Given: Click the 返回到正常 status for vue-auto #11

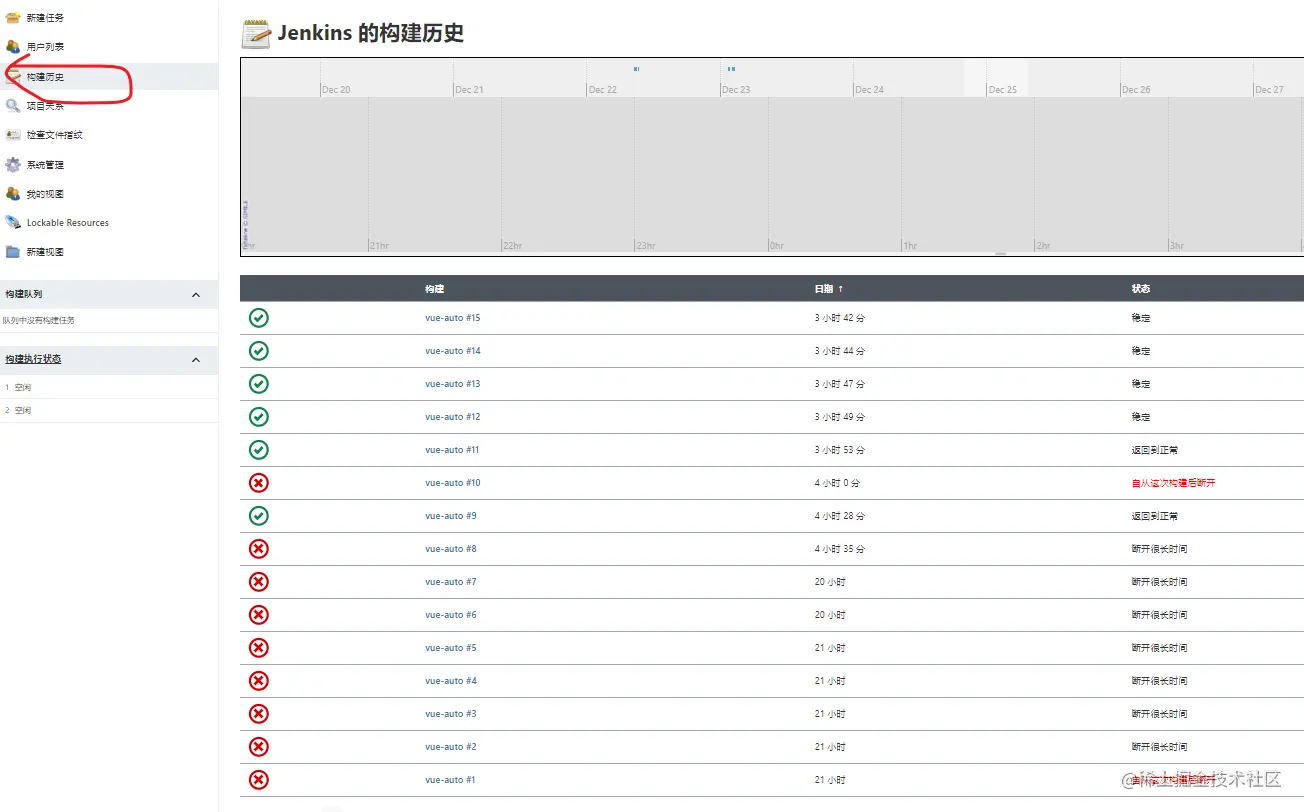Looking at the screenshot, I should (1154, 450).
